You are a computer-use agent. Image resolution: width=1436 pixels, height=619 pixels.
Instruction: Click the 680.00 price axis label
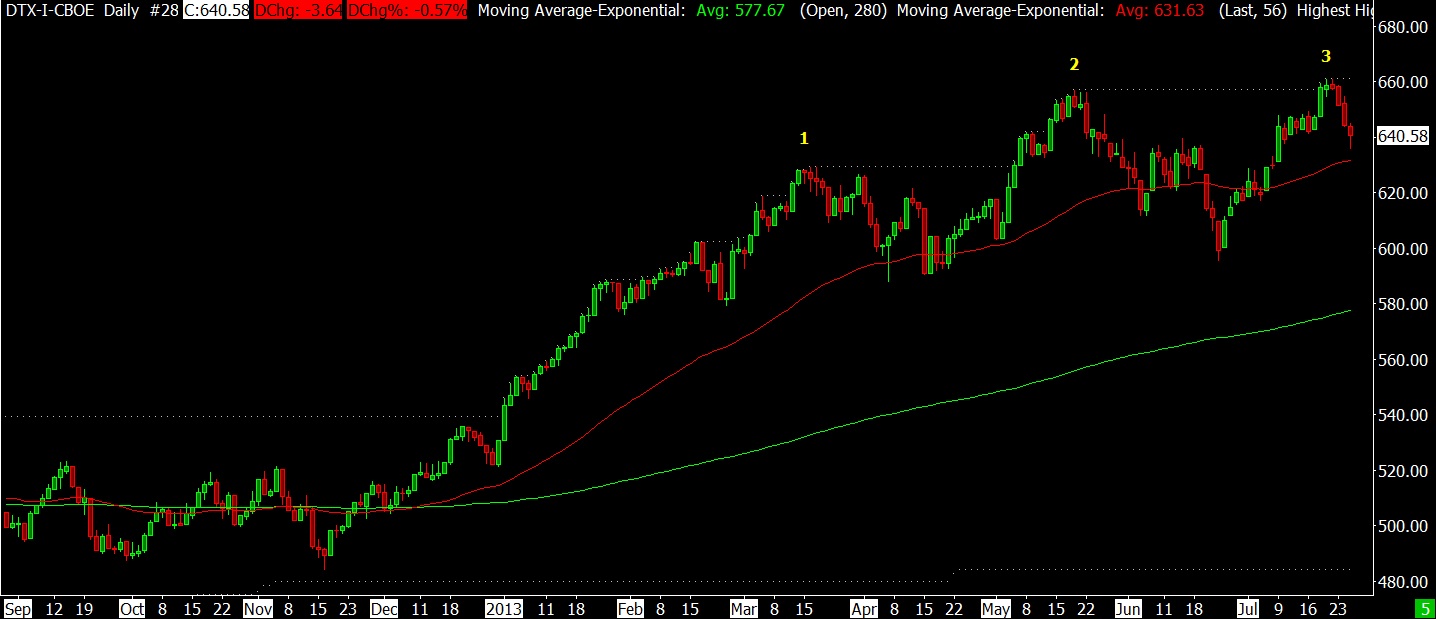(x=1402, y=27)
